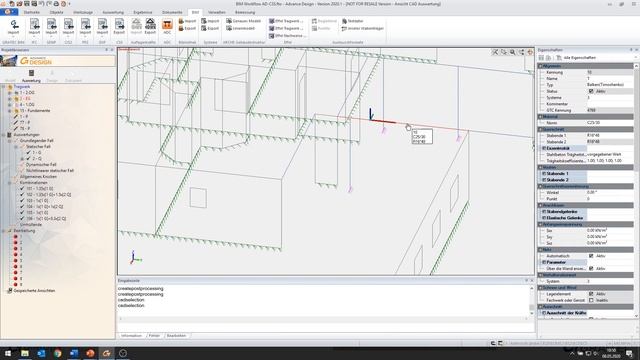Image resolution: width=640 pixels, height=360 pixels.
Task: Switch to the Bearbeiten tab below command line
Action: click(176, 336)
